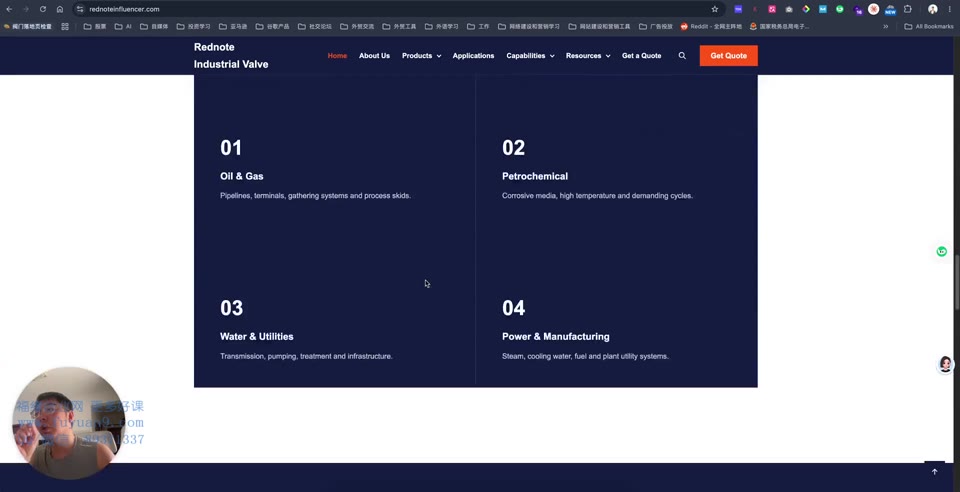Open site information icon in address bar

pyautogui.click(x=80, y=9)
